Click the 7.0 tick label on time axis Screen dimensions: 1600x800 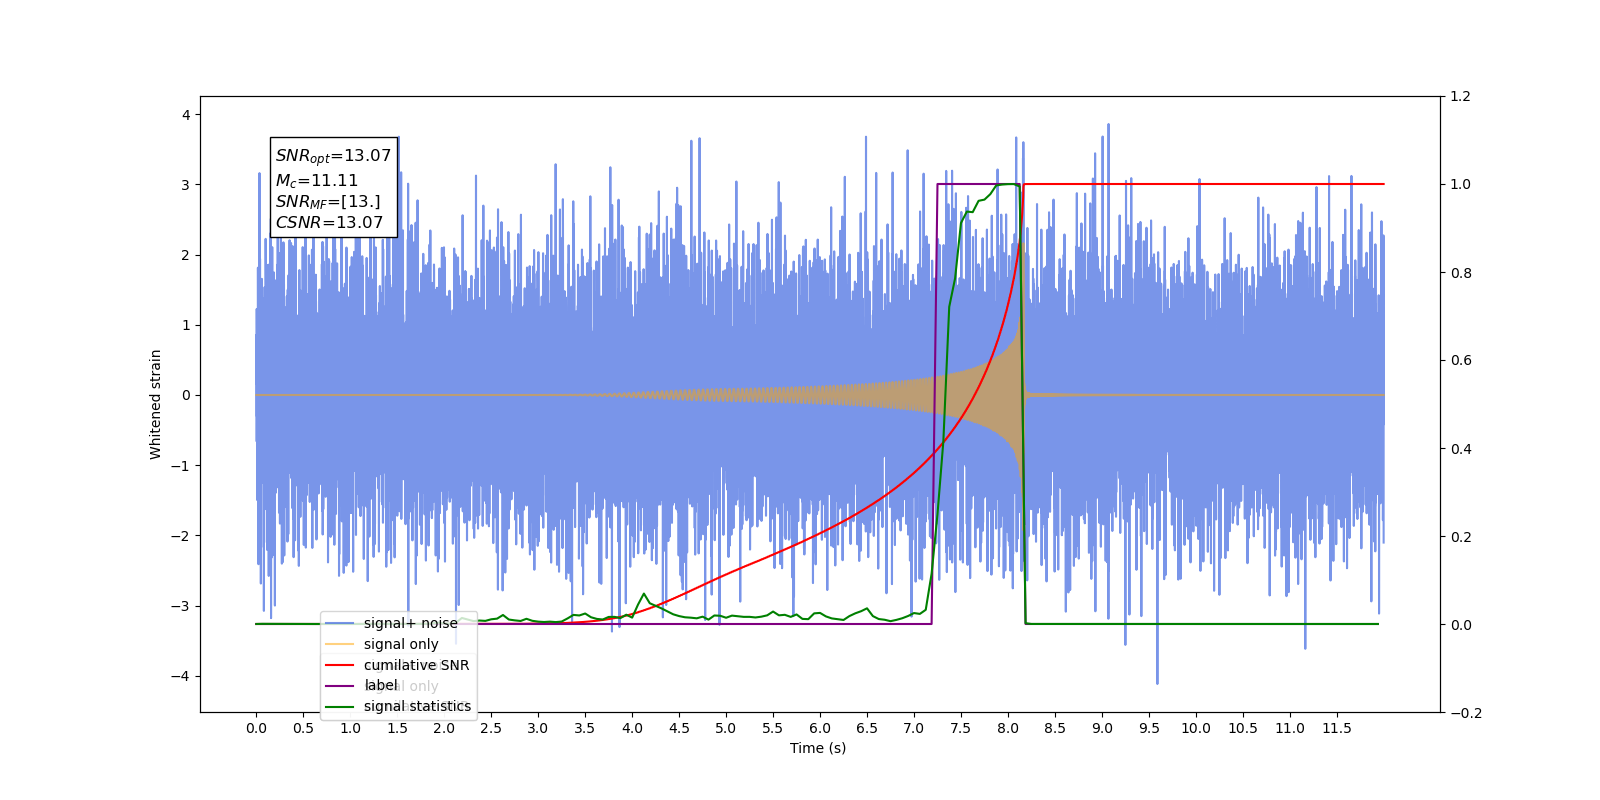pyautogui.click(x=914, y=728)
